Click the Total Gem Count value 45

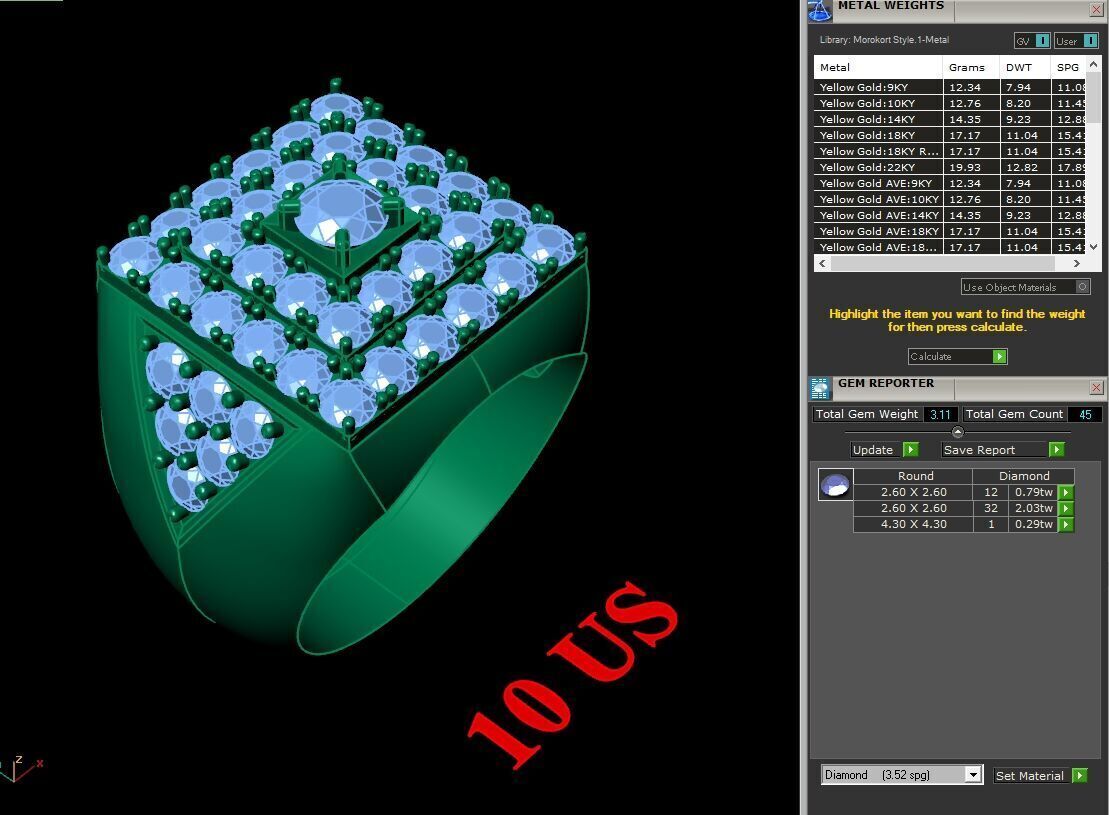pos(1085,415)
